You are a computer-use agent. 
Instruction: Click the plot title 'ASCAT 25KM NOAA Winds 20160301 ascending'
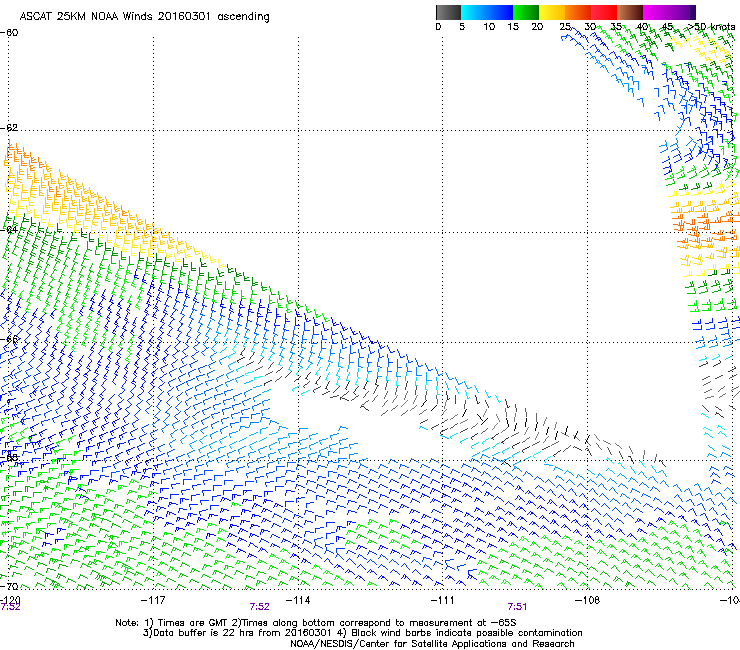[x=144, y=17]
